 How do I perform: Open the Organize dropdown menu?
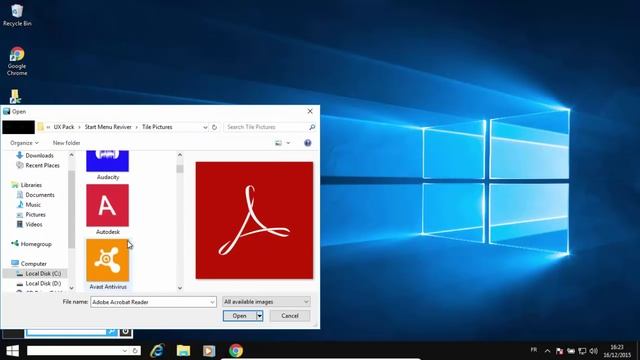click(x=24, y=143)
